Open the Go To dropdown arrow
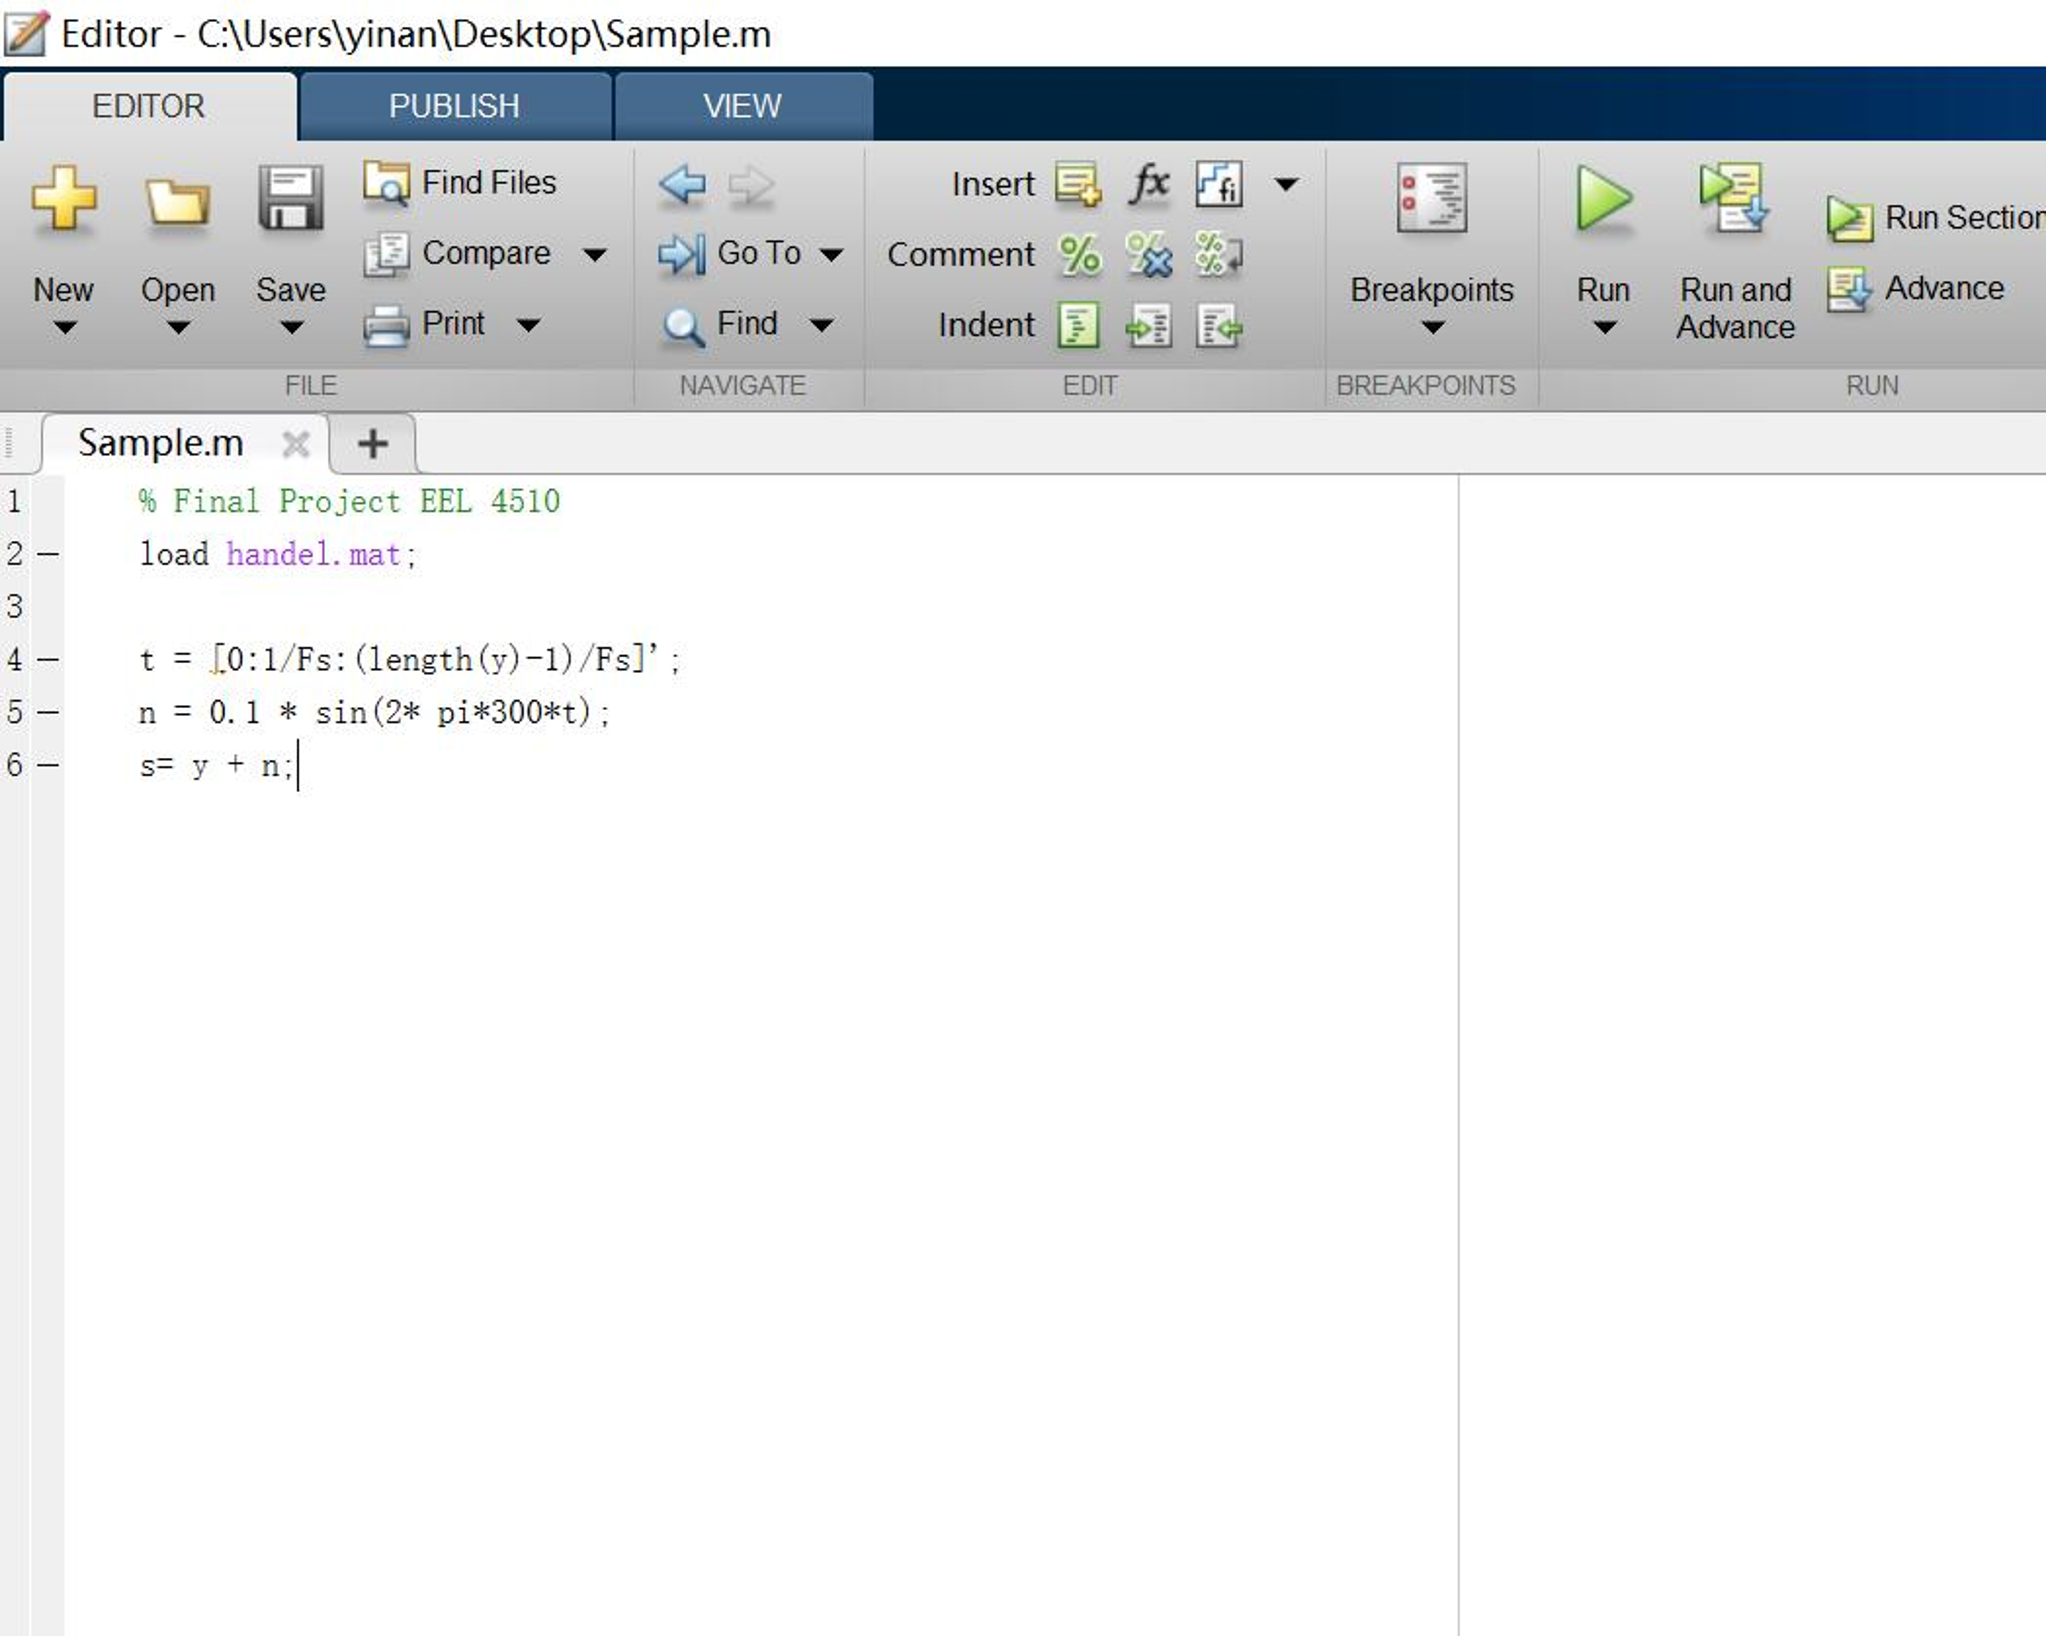Screen dimensions: 2046x1636 [831, 255]
